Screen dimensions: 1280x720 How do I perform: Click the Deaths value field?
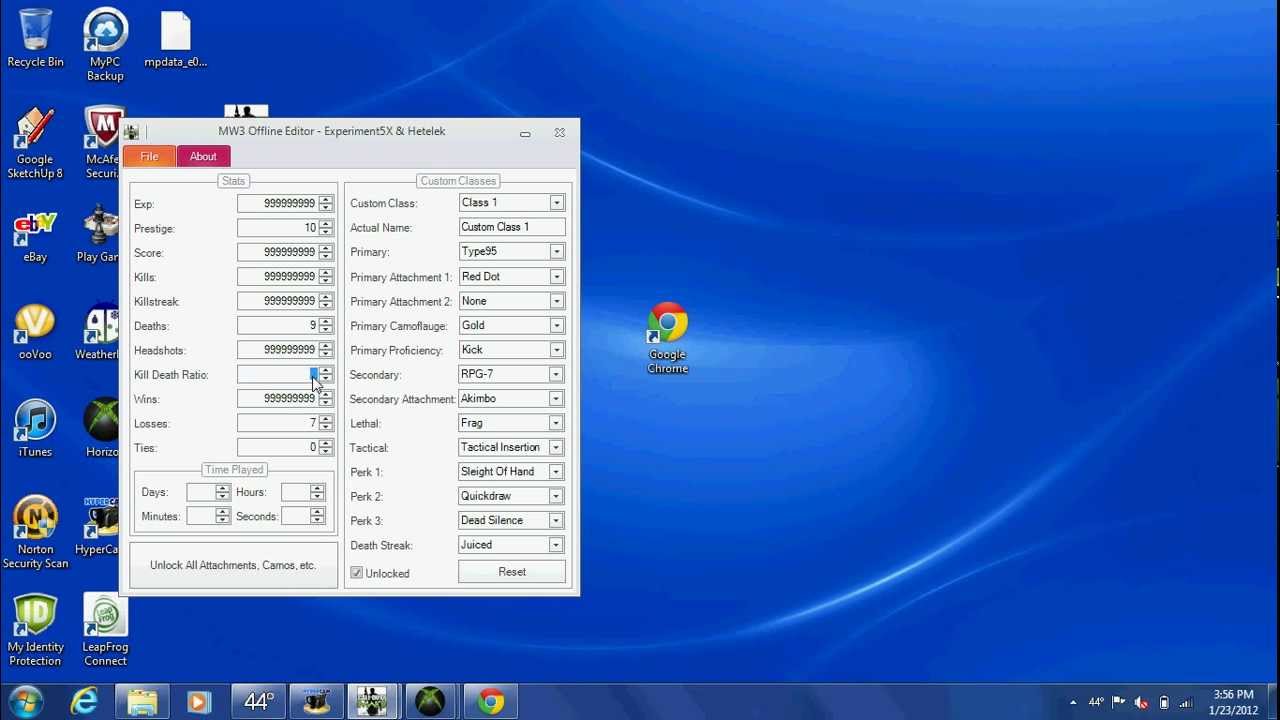[278, 326]
